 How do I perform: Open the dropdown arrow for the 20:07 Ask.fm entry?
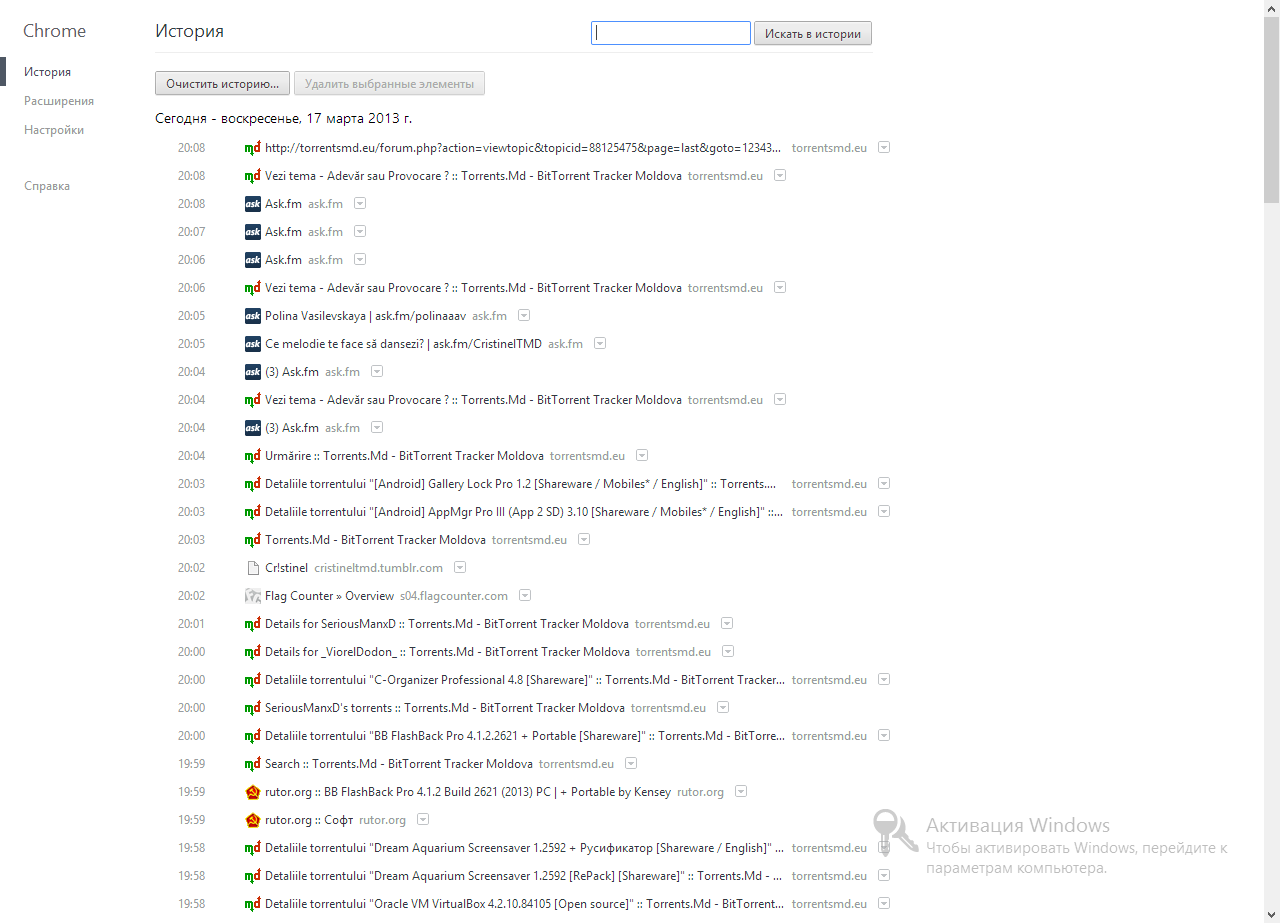pos(360,231)
